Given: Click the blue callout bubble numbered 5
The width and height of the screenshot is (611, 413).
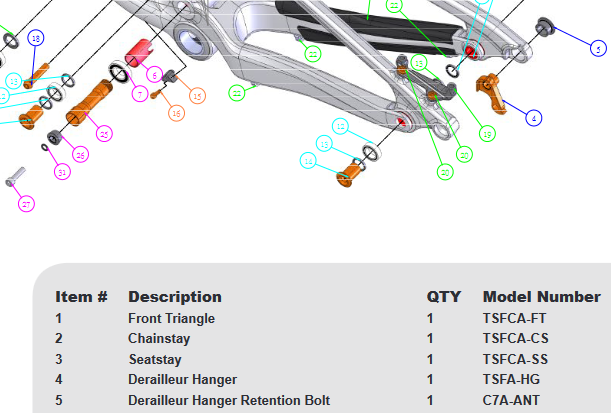Looking at the screenshot, I should click(597, 48).
